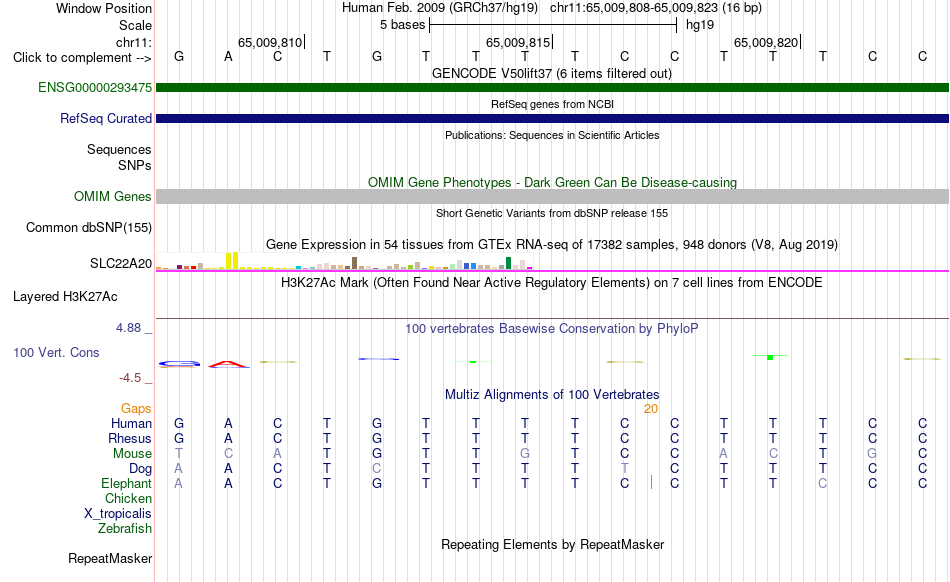Click 'RefSeq genes from NCBI' title

click(x=552, y=104)
